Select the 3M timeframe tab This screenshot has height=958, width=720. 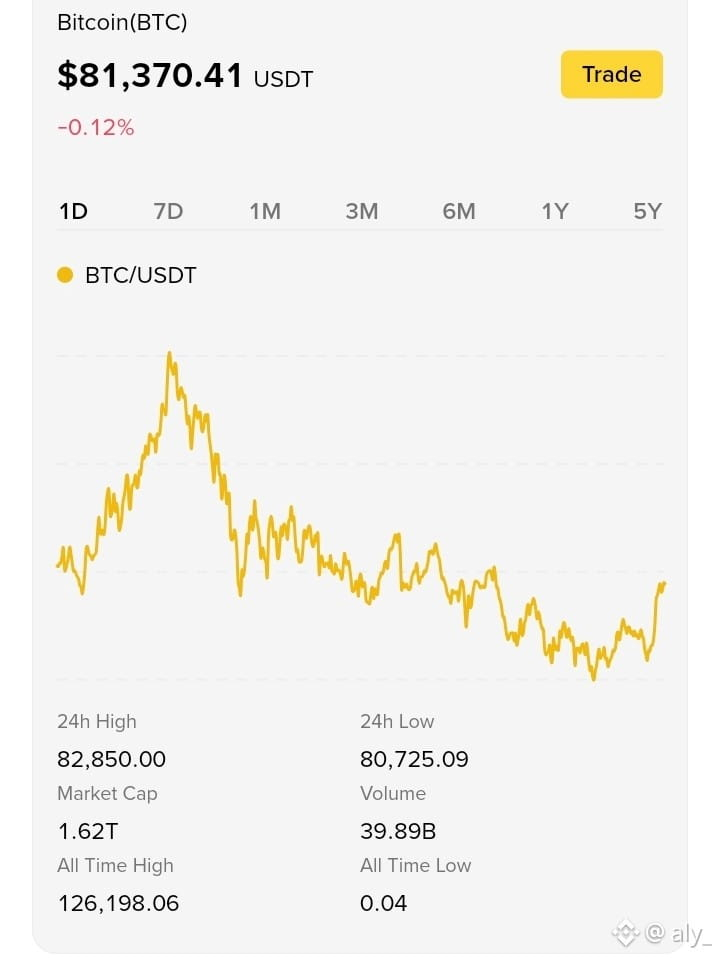point(361,211)
